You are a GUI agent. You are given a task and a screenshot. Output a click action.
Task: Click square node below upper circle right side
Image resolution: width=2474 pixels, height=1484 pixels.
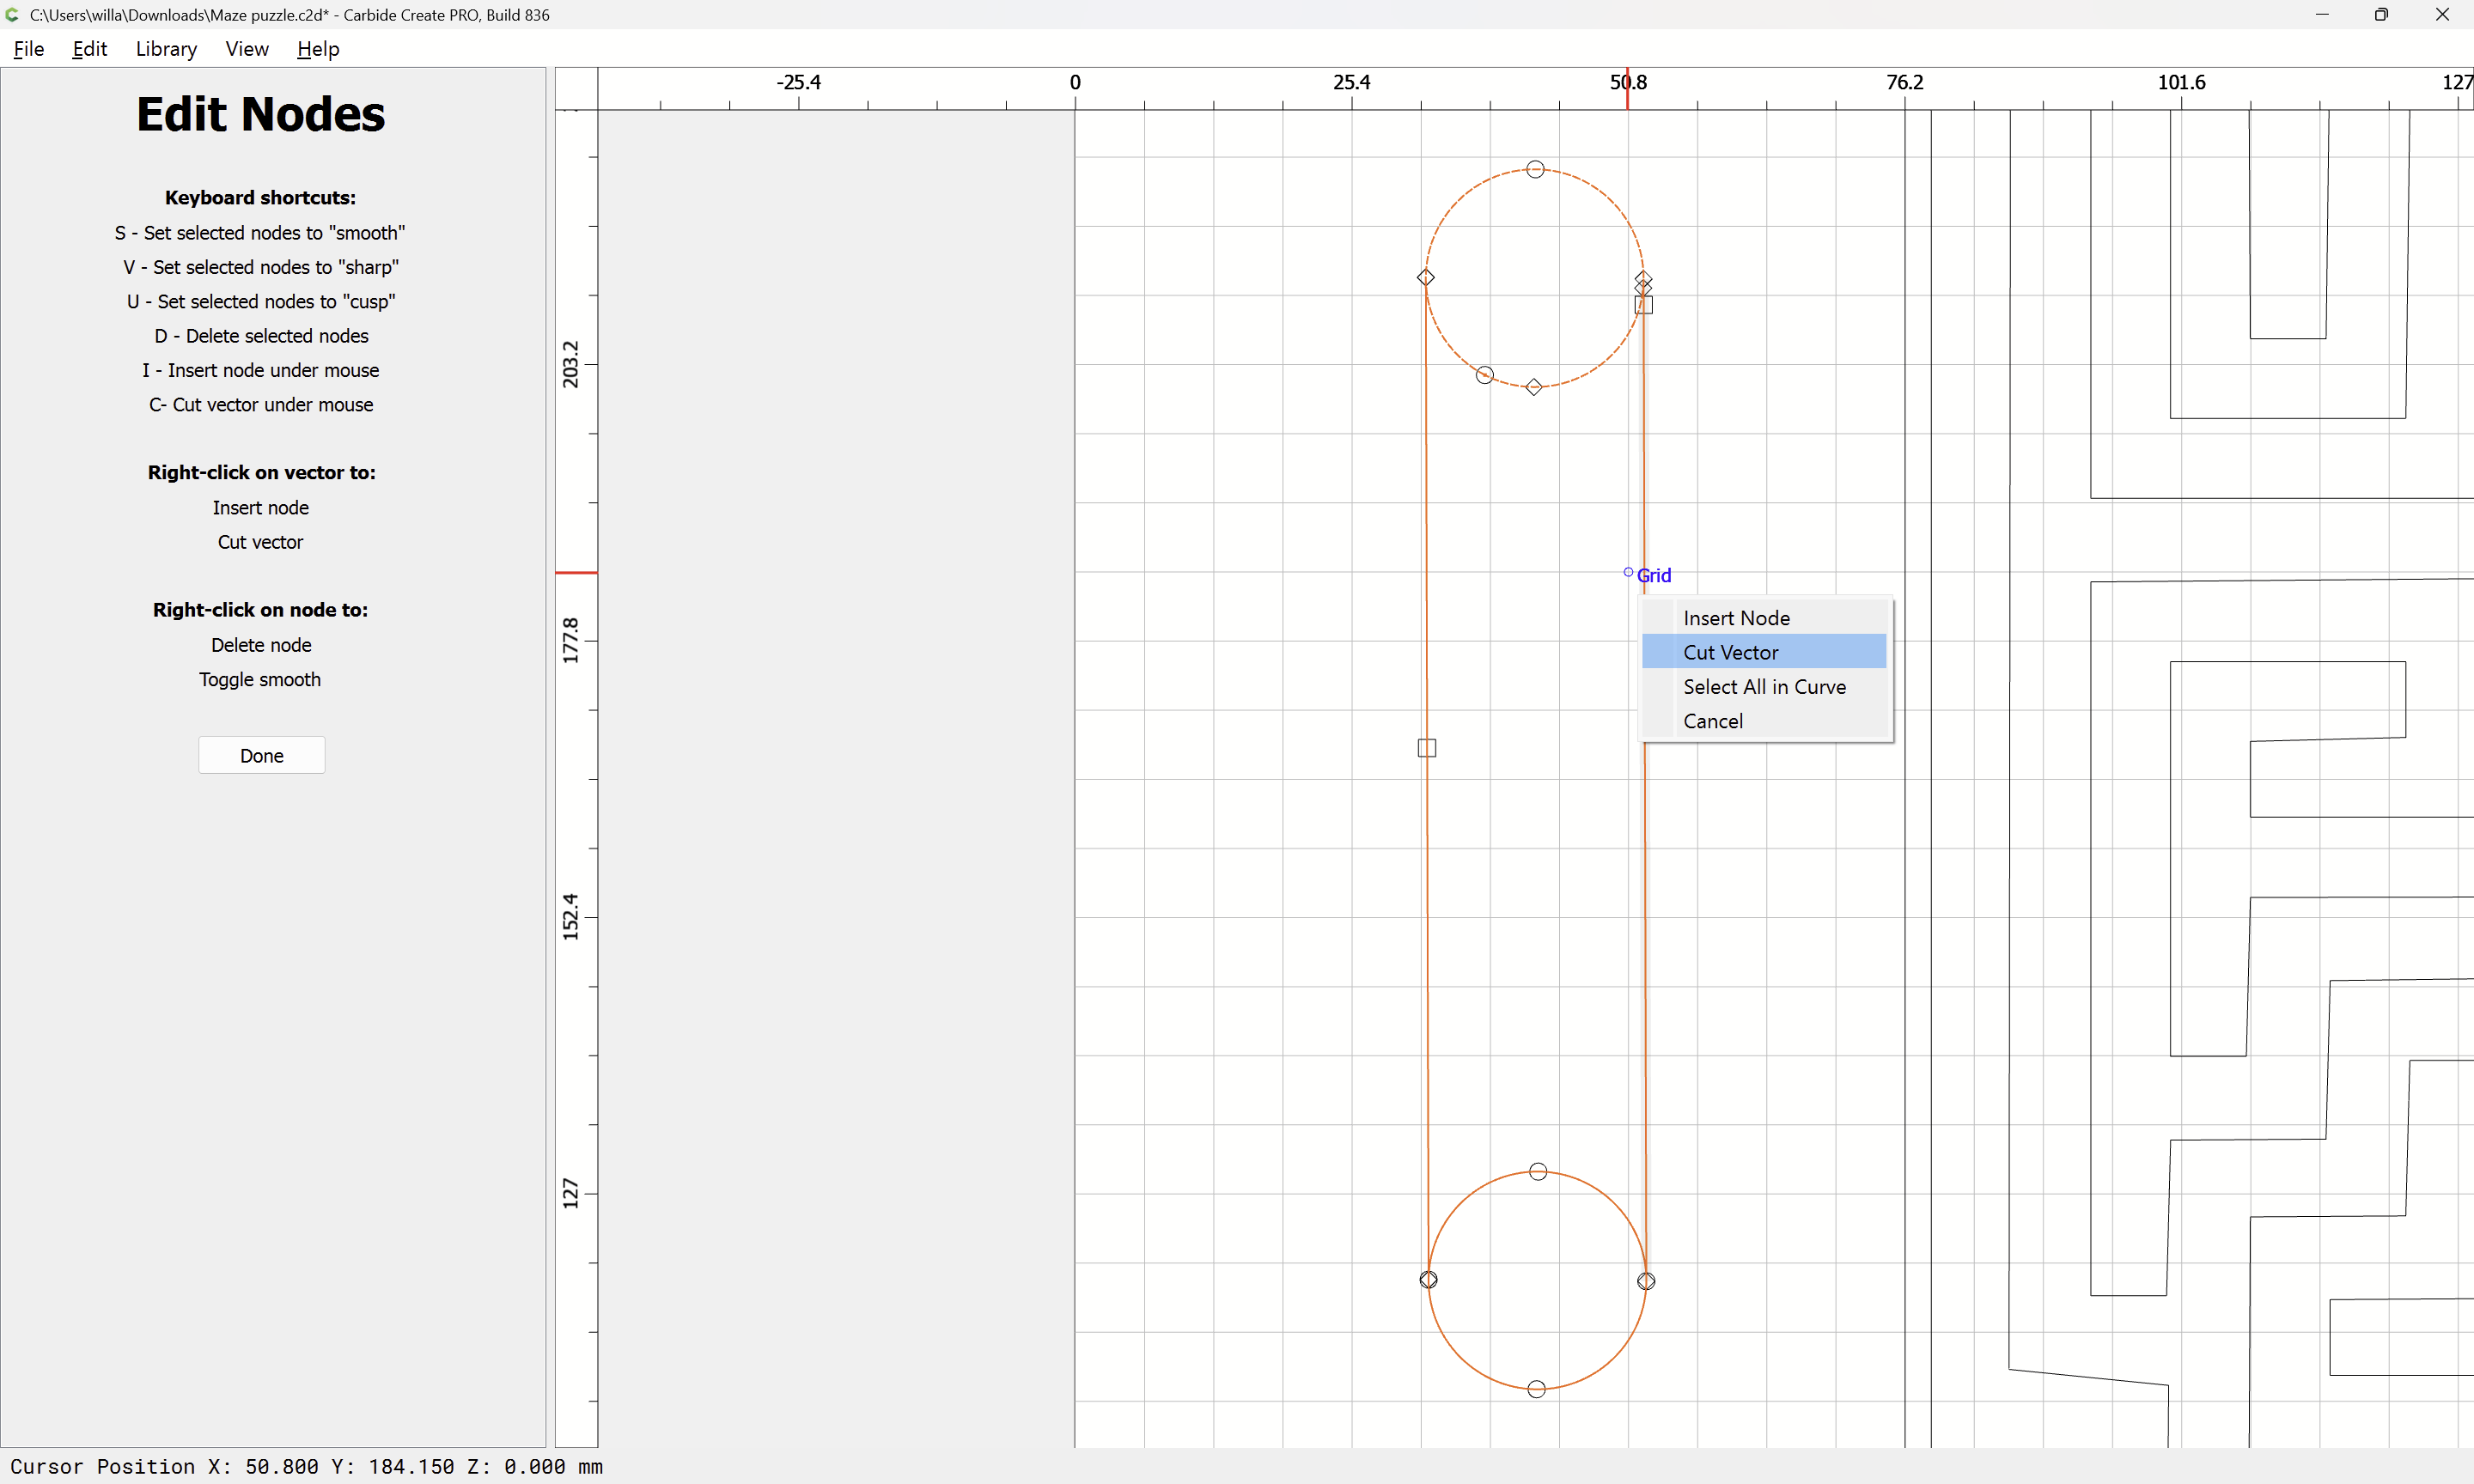1644,305
